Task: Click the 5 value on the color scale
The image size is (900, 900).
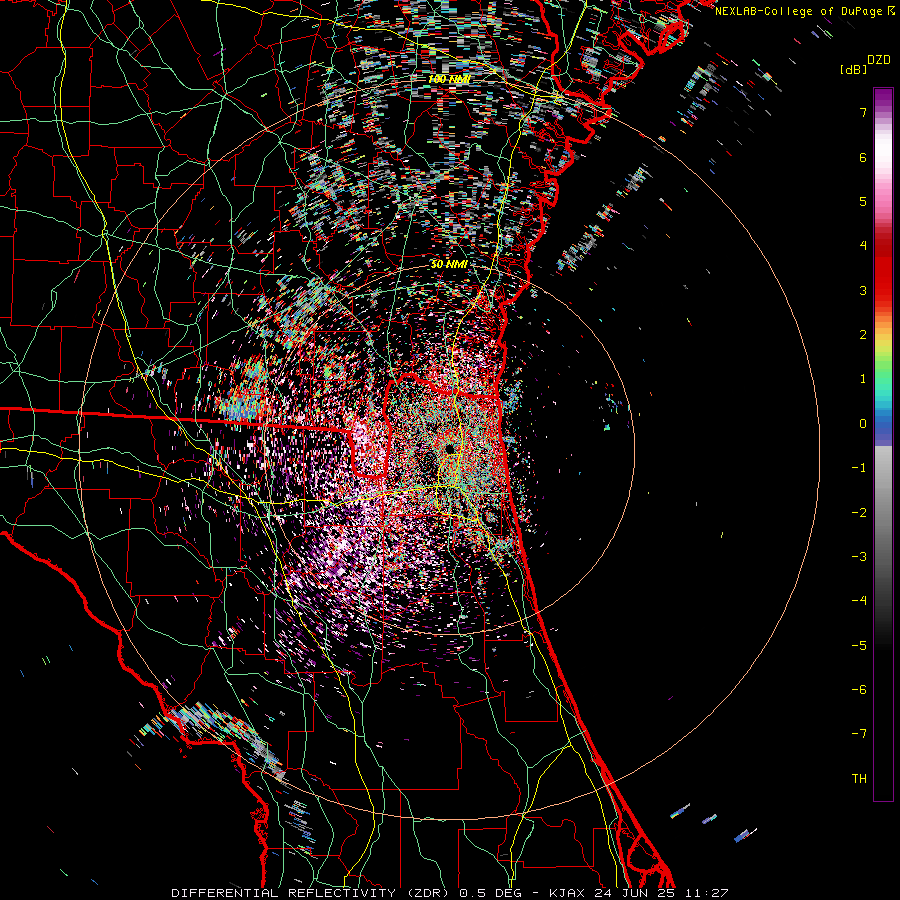Action: (x=863, y=201)
